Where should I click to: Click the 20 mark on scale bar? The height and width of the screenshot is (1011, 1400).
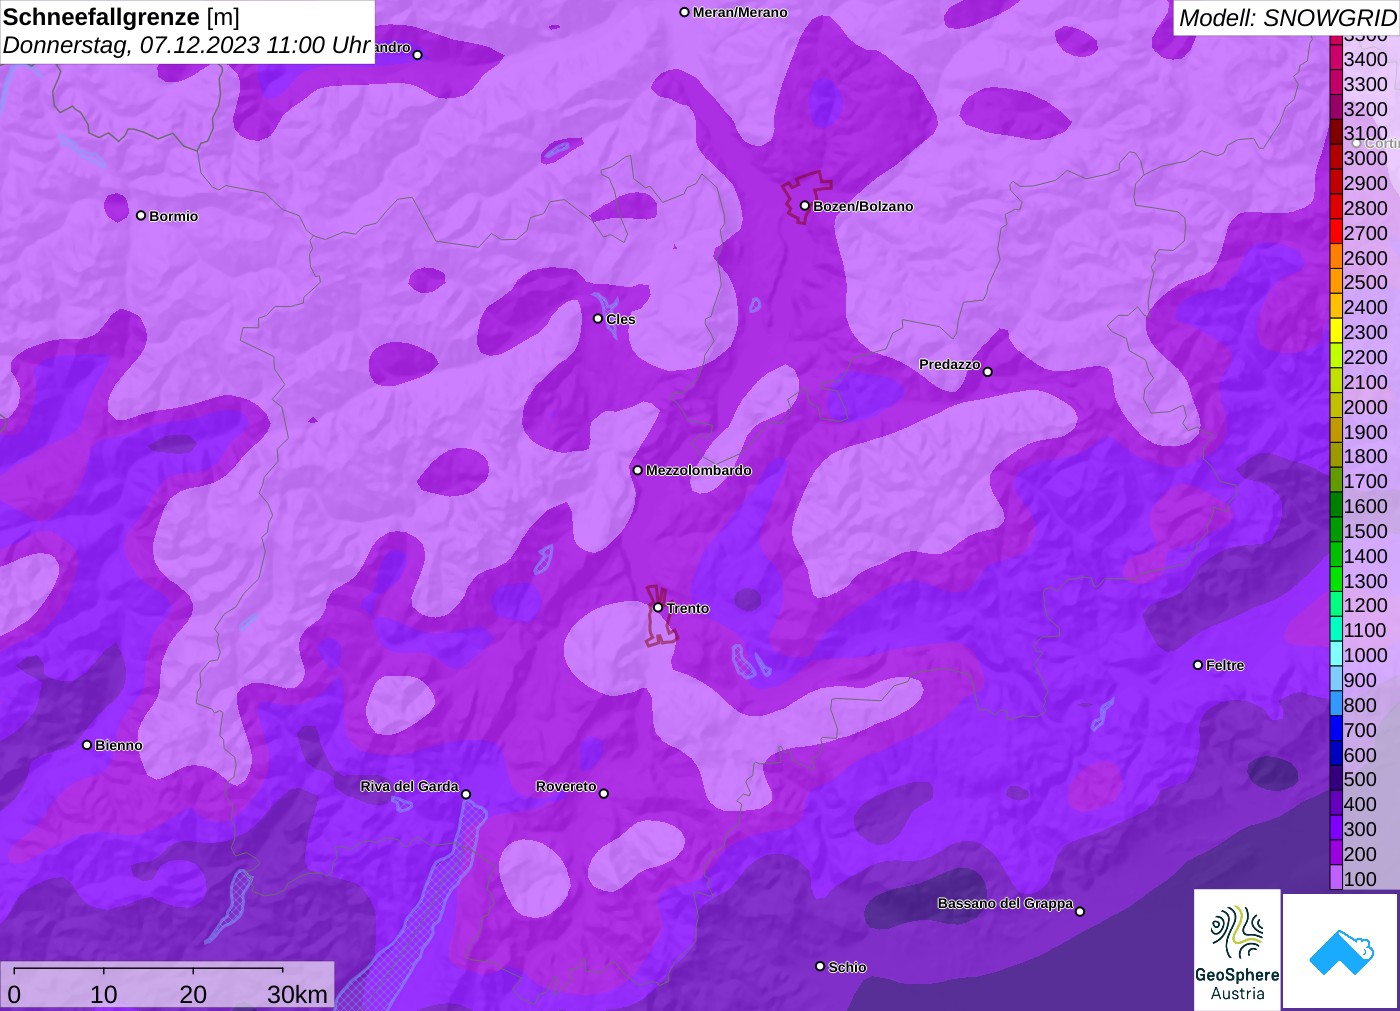pyautogui.click(x=193, y=995)
